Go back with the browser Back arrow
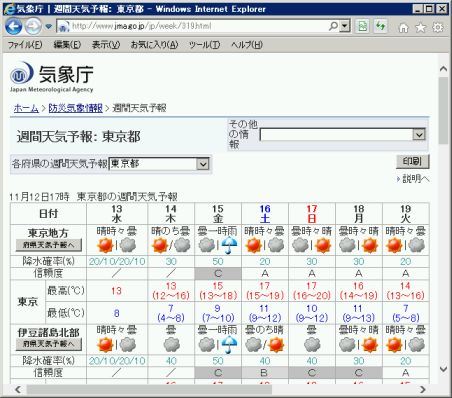The width and height of the screenshot is (452, 398). (x=13, y=26)
